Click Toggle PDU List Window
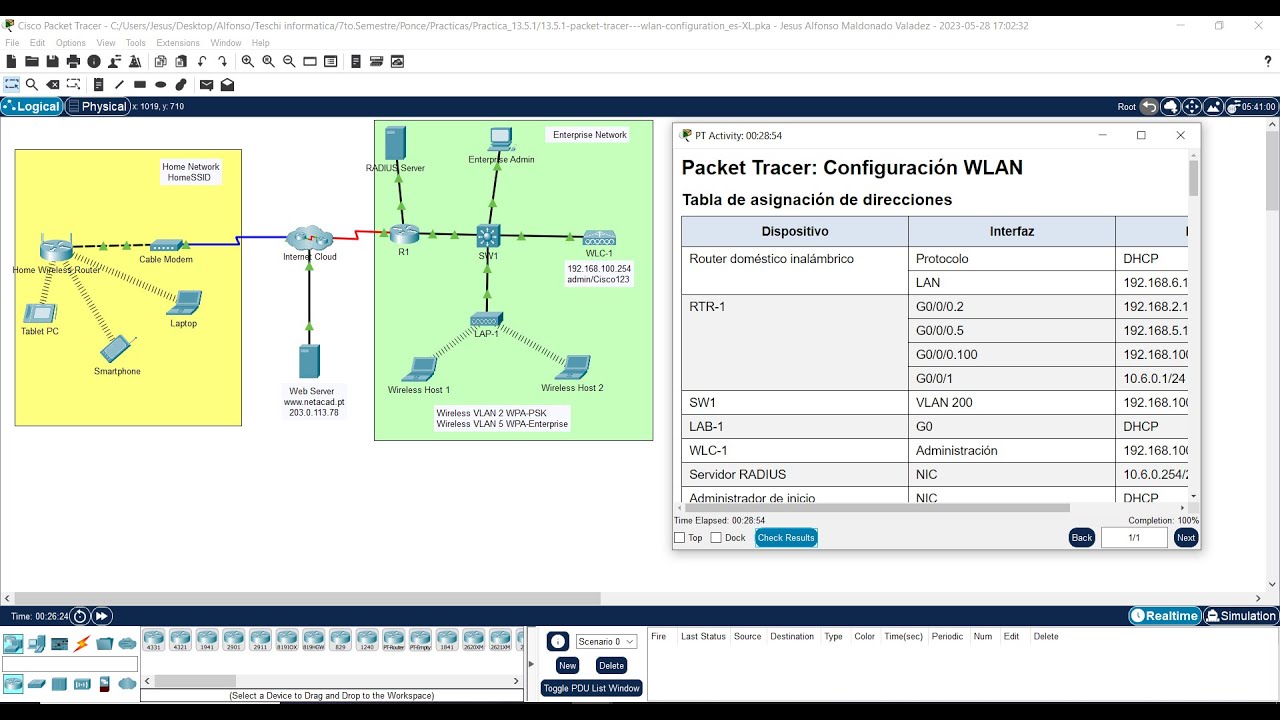The height and width of the screenshot is (720, 1280). point(592,688)
